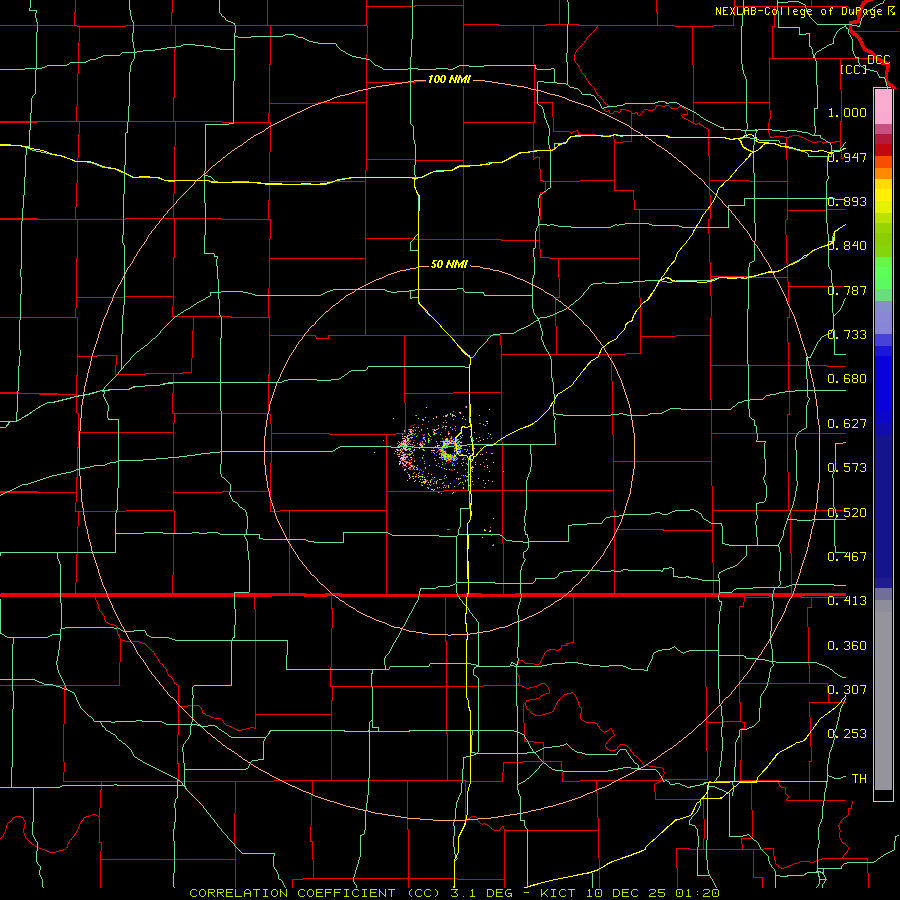
Task: Click the 100 NMI range ring label
Action: (449, 79)
